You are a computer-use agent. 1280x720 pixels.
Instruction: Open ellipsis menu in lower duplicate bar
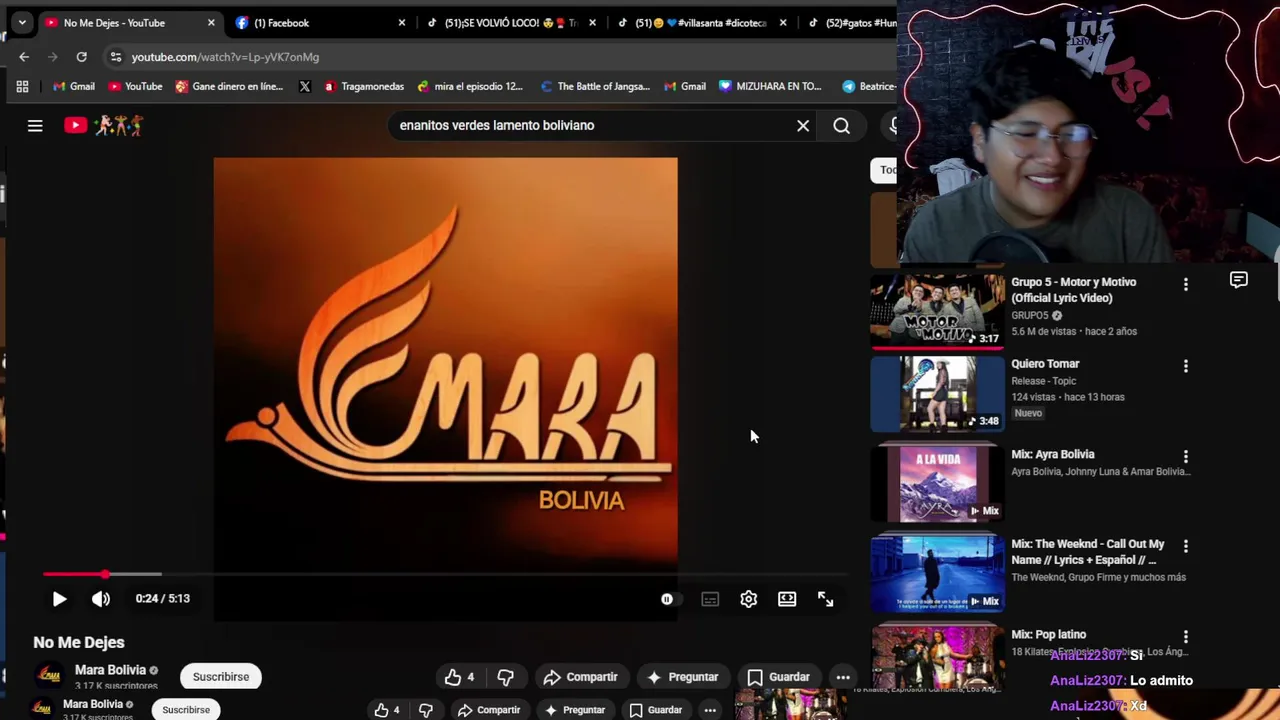(x=710, y=710)
